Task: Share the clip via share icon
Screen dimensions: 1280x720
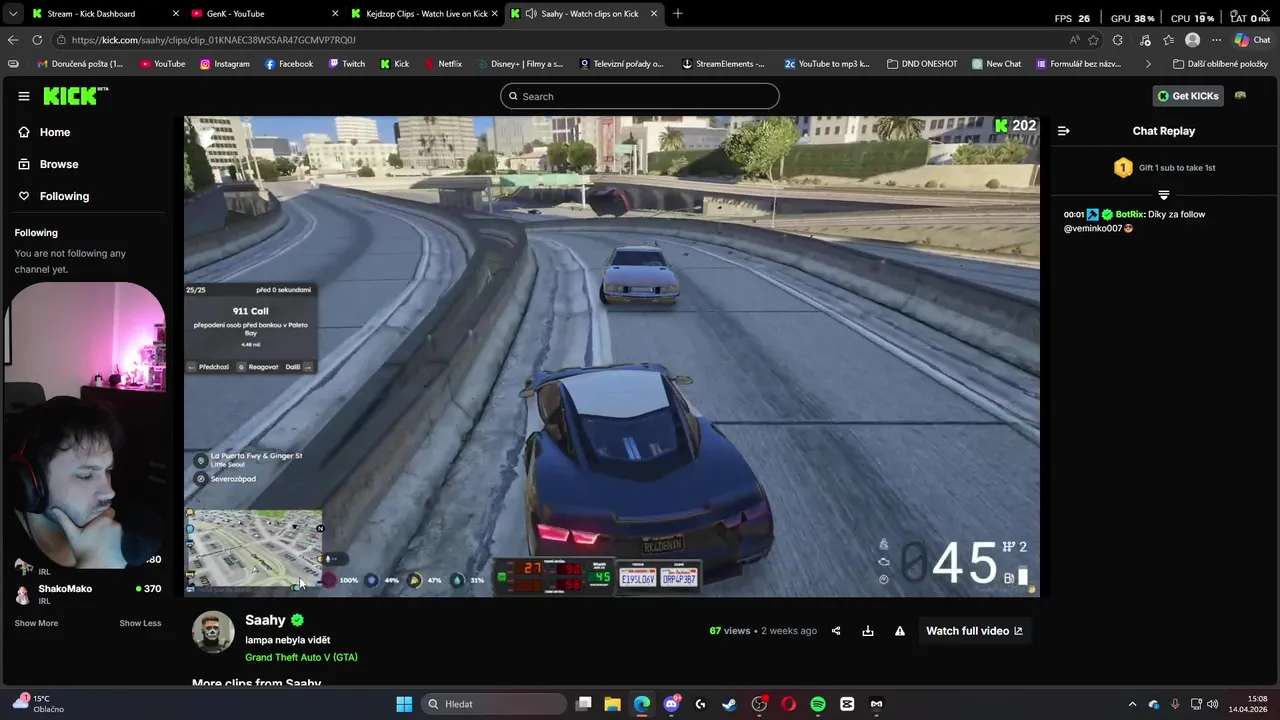Action: pyautogui.click(x=836, y=631)
